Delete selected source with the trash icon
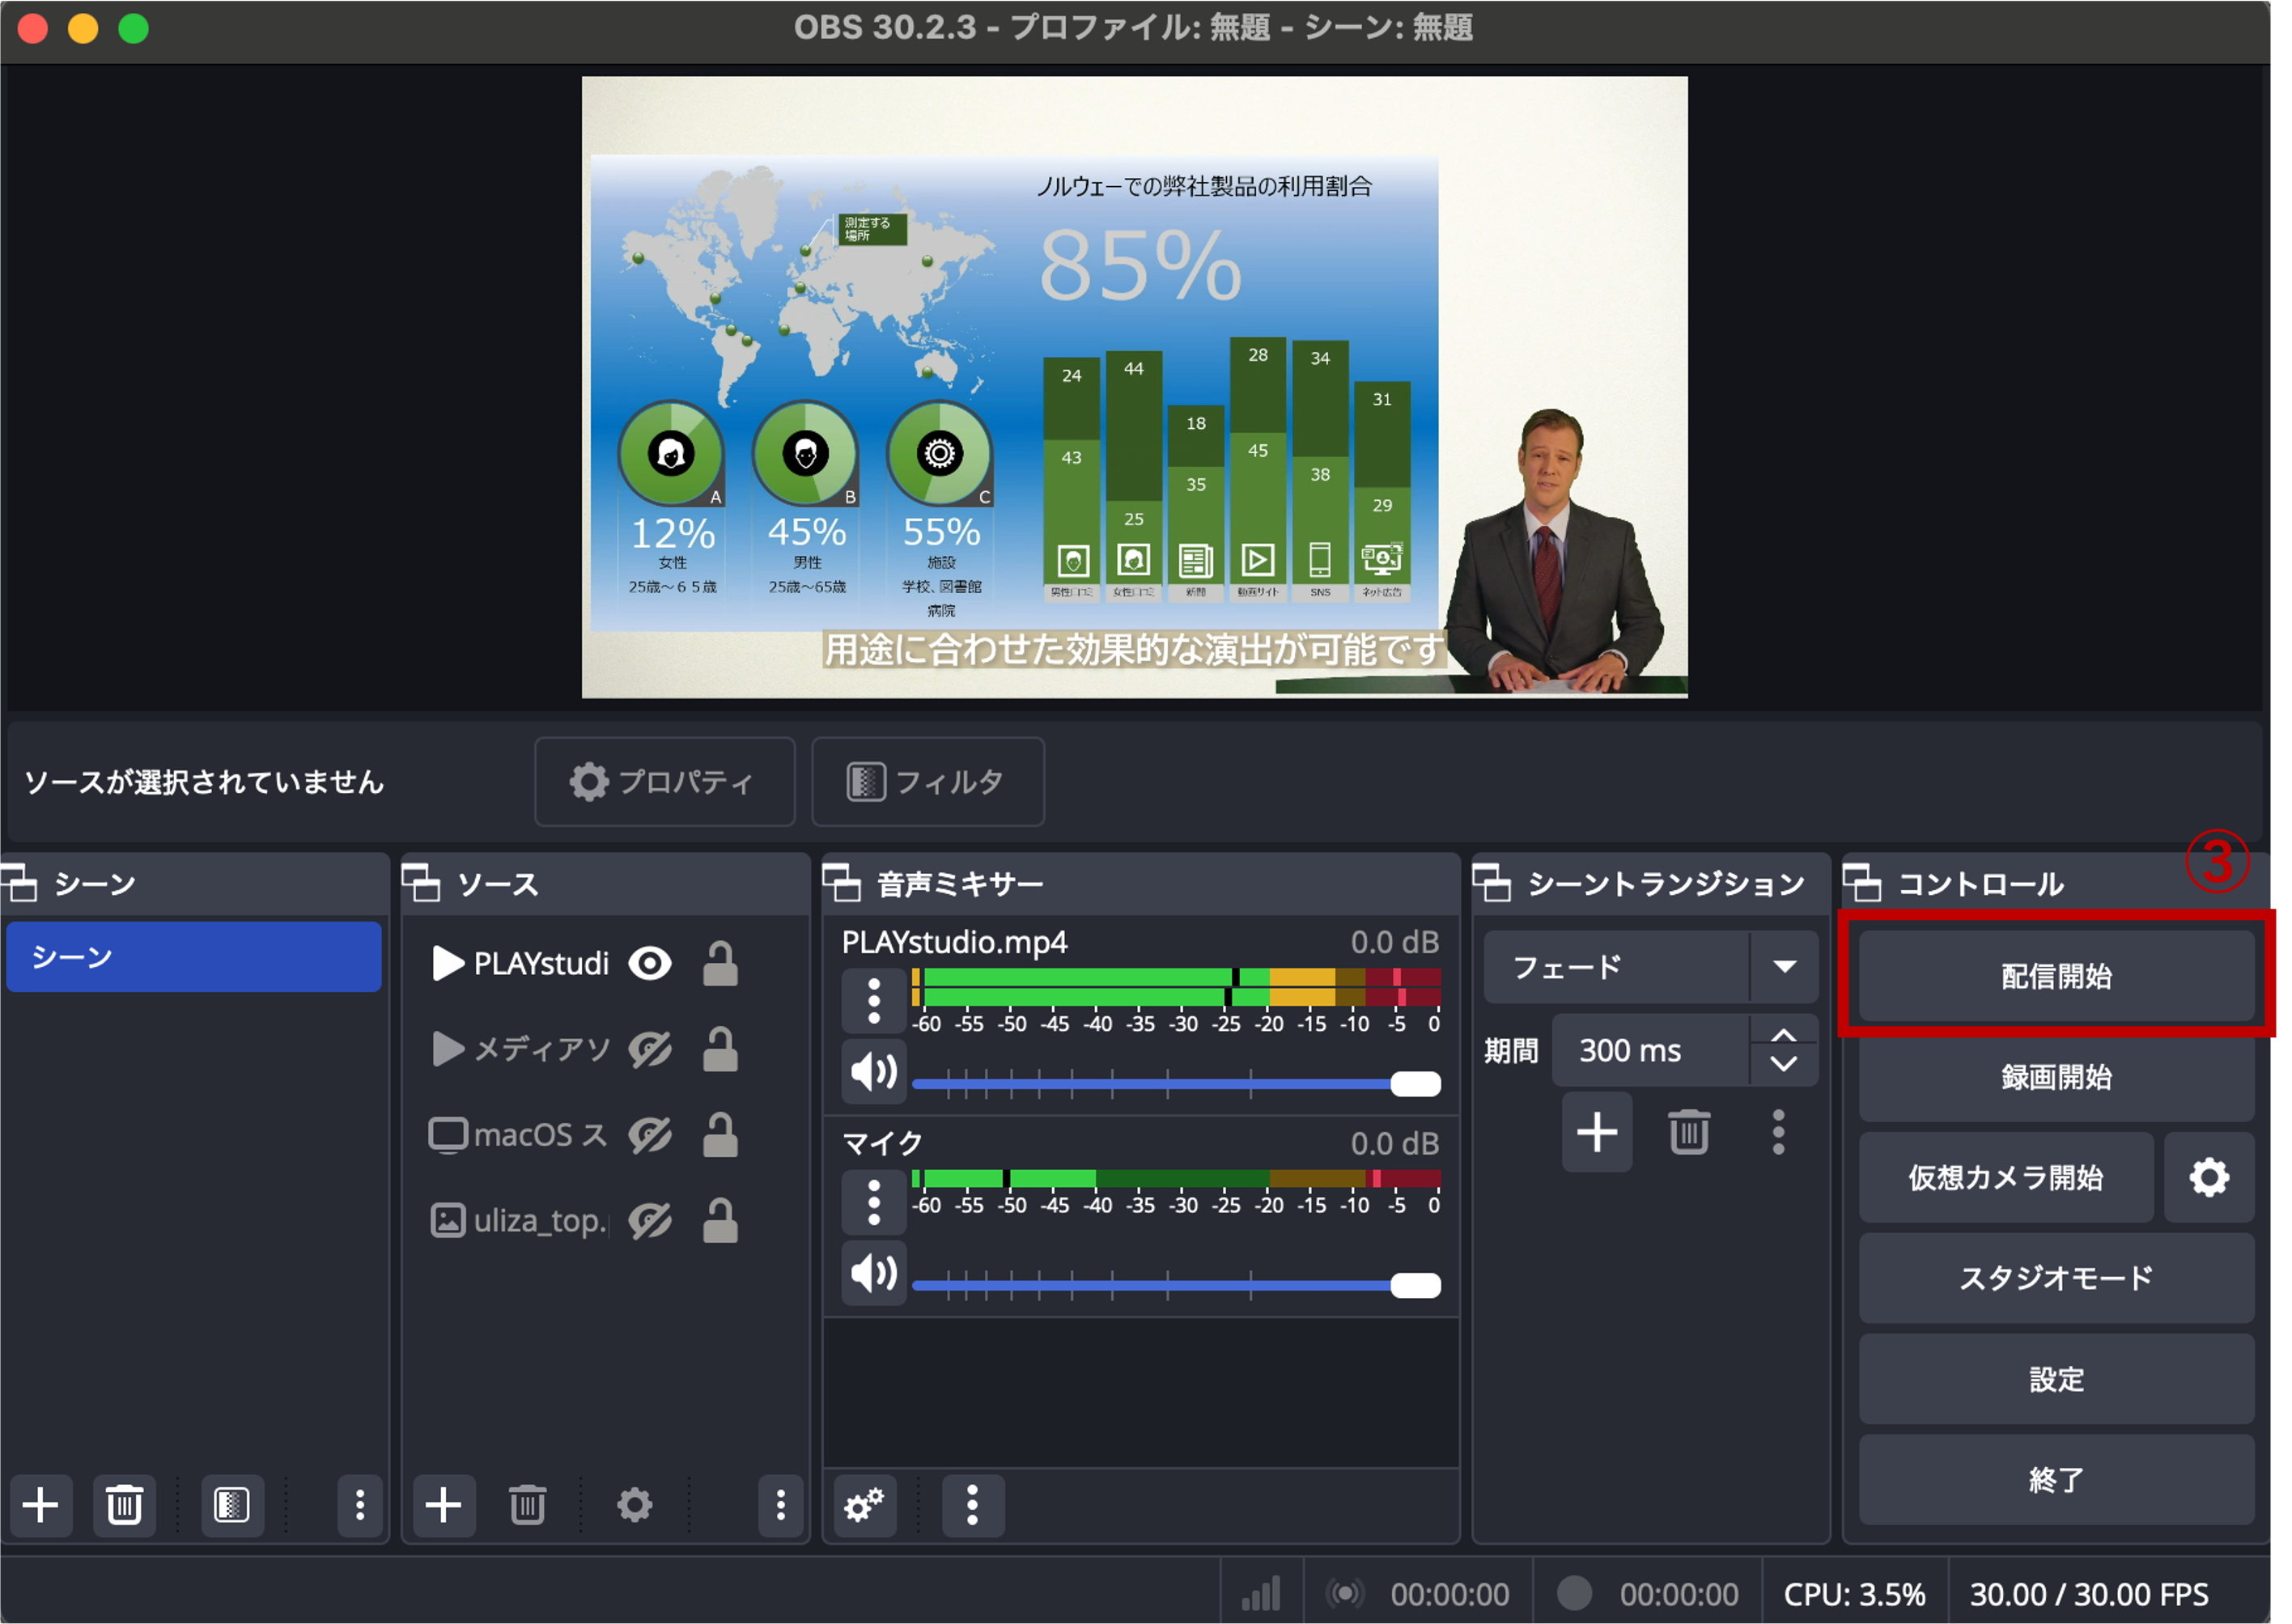This screenshot has height=1624, width=2292. [x=527, y=1504]
